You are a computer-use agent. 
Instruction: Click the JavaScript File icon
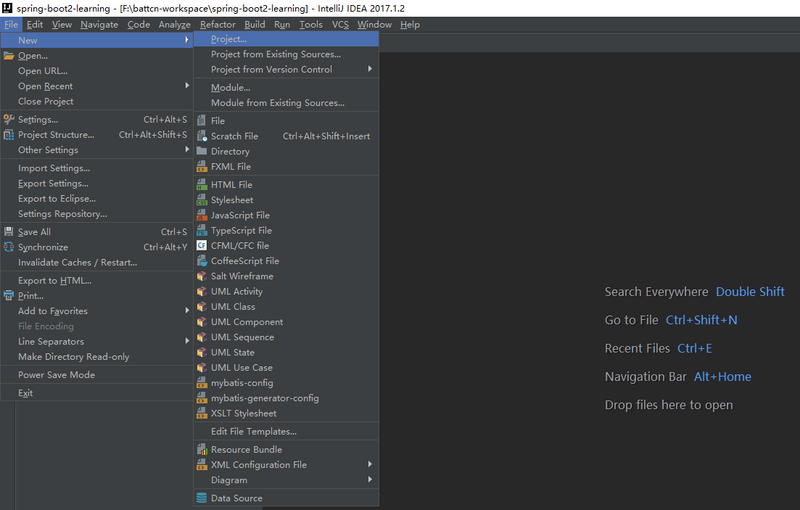coord(202,215)
